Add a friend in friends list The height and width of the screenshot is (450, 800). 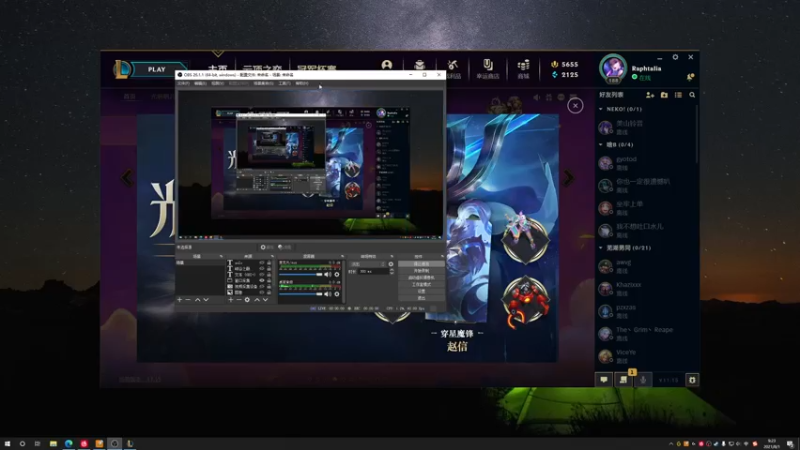coord(650,95)
